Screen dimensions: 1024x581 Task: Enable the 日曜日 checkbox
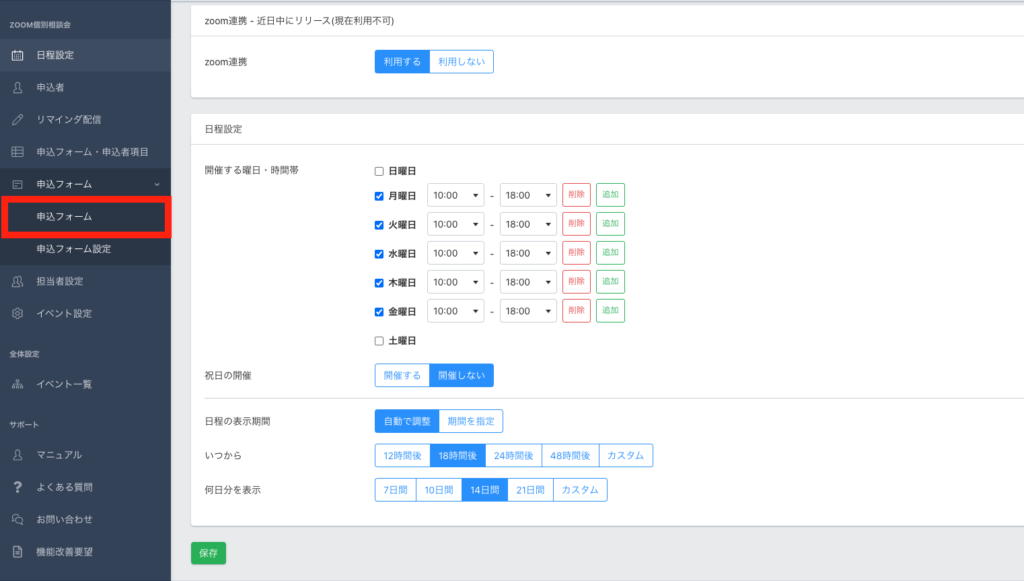(379, 171)
